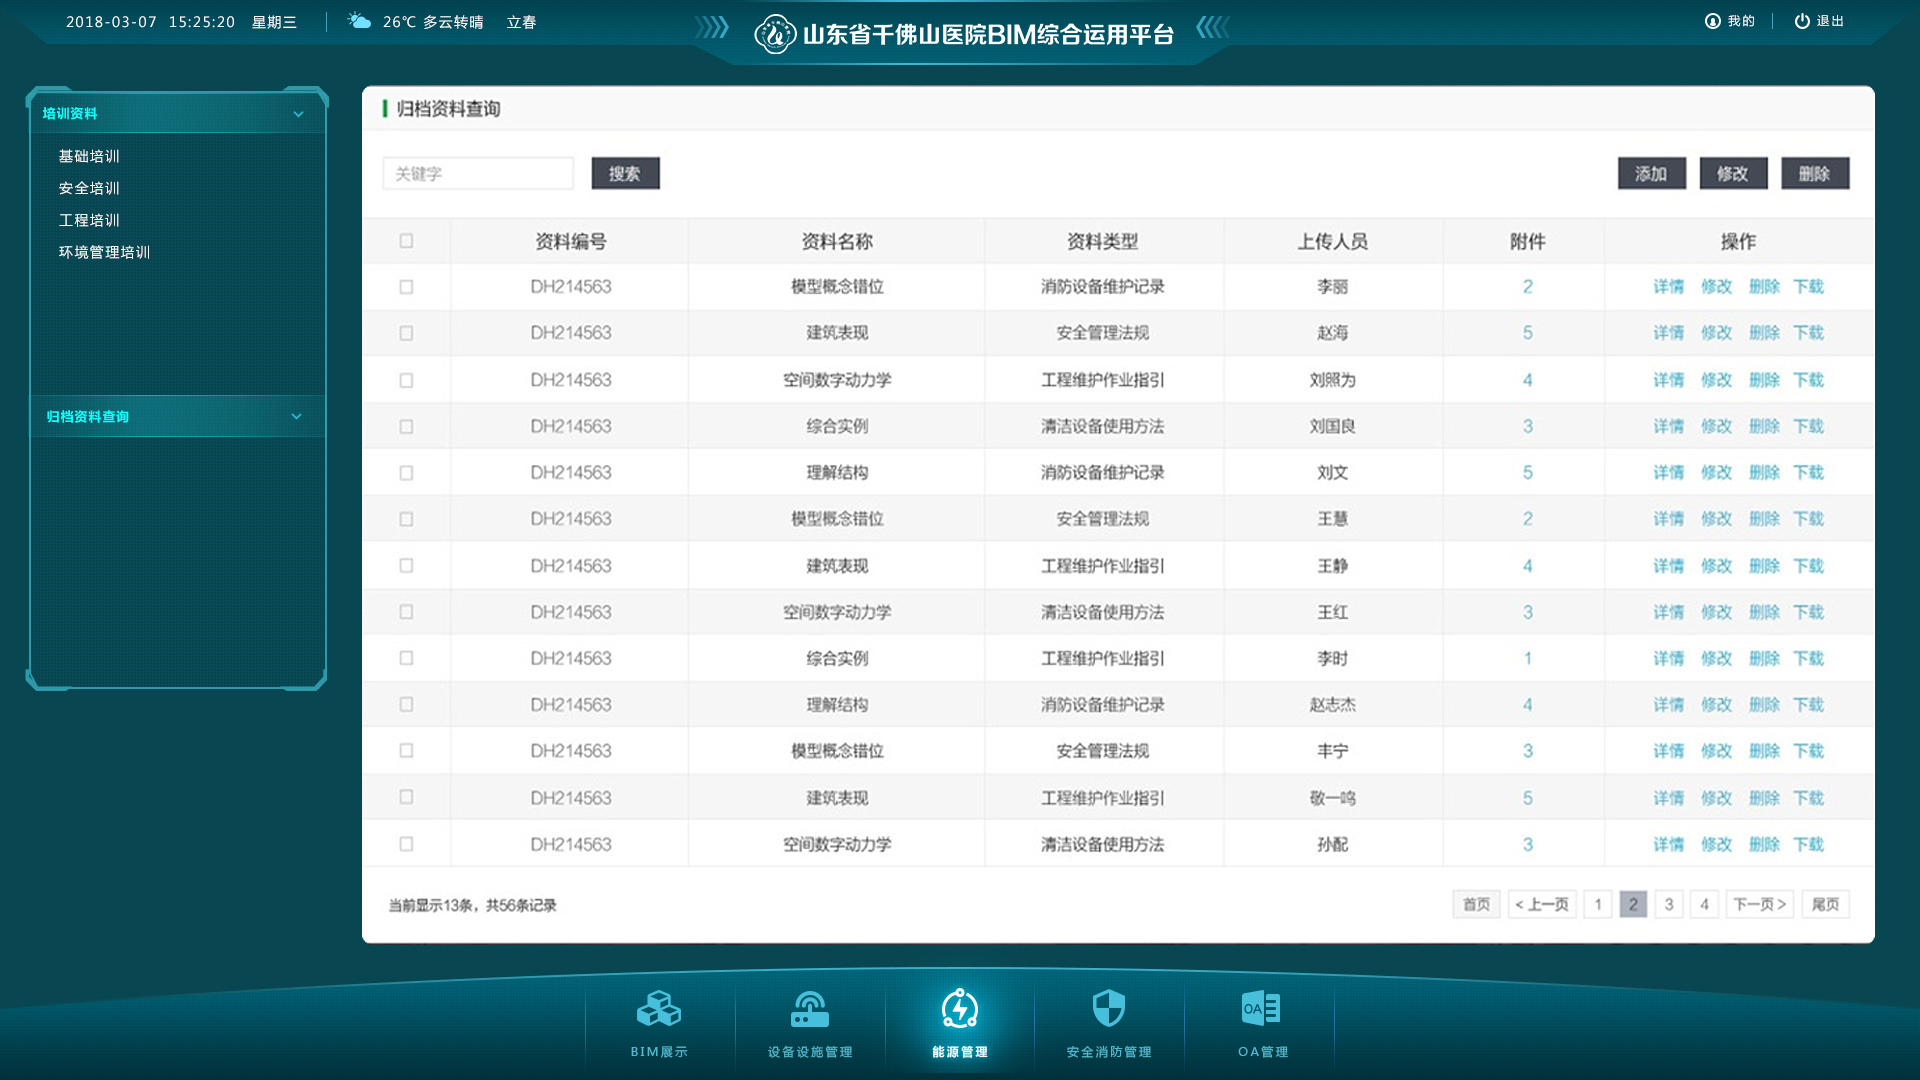Click the keyword 关键字 input field
Image resolution: width=1920 pixels, height=1080 pixels.
click(480, 174)
